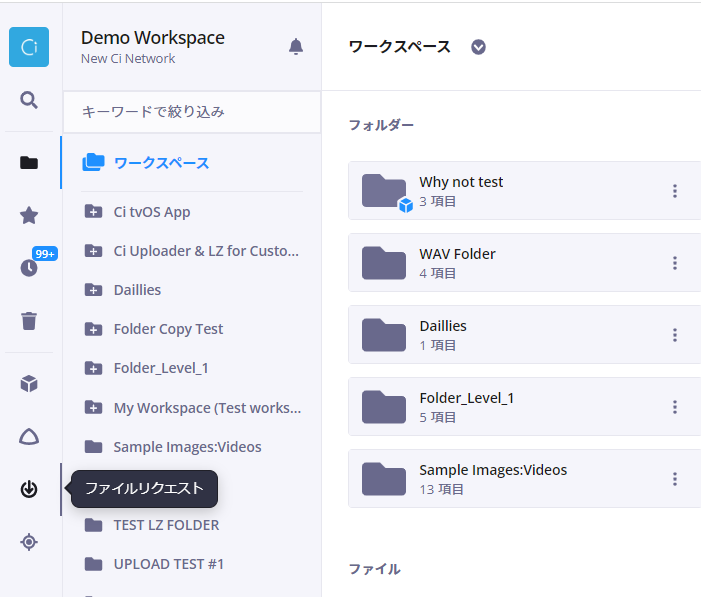The width and height of the screenshot is (701, 597).
Task: Click the Why not test folder icon
Action: pyautogui.click(x=384, y=191)
